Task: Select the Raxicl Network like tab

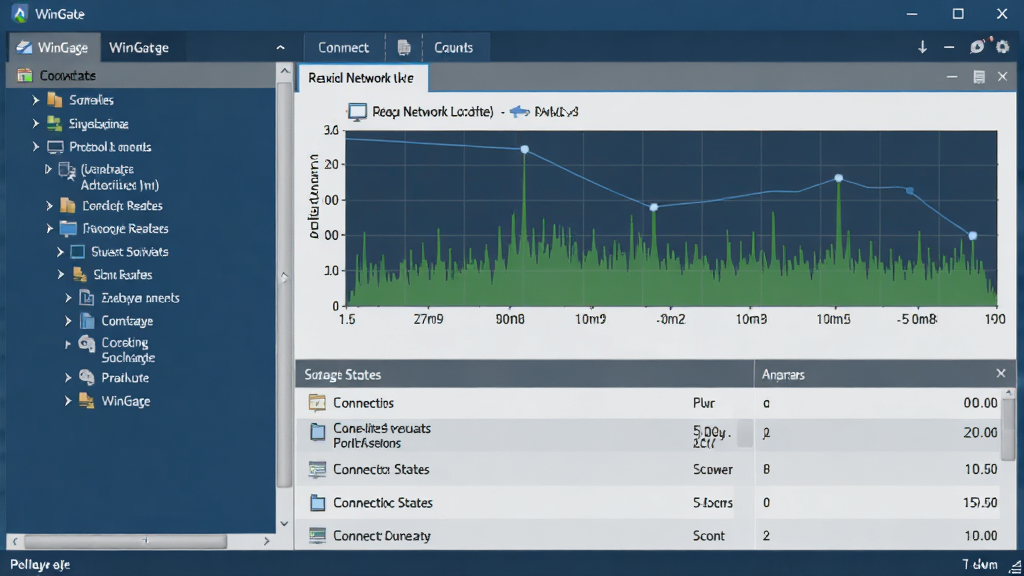Action: coord(362,78)
